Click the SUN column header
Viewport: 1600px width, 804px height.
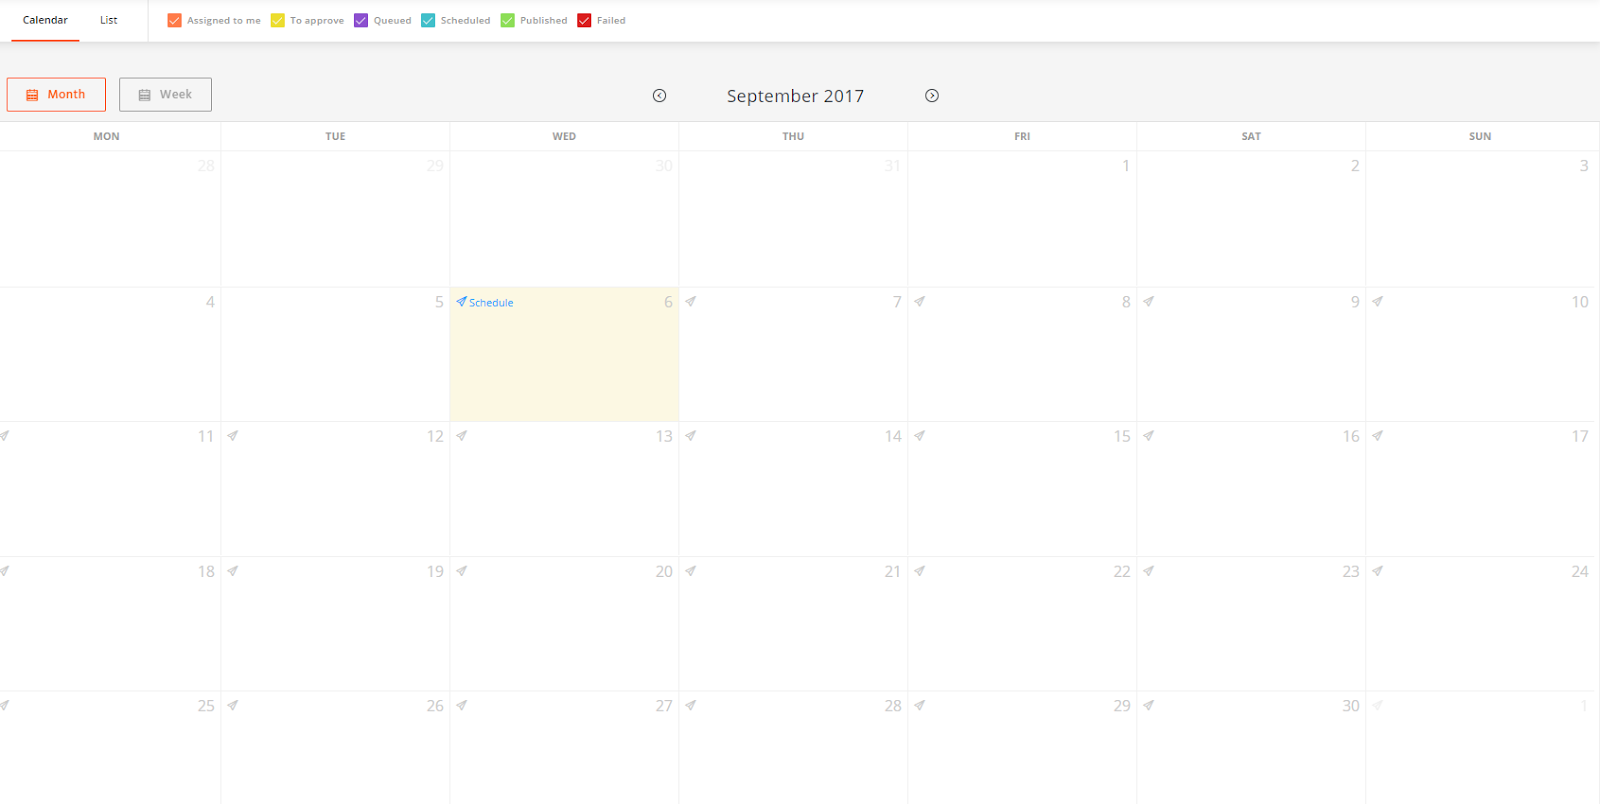tap(1480, 136)
